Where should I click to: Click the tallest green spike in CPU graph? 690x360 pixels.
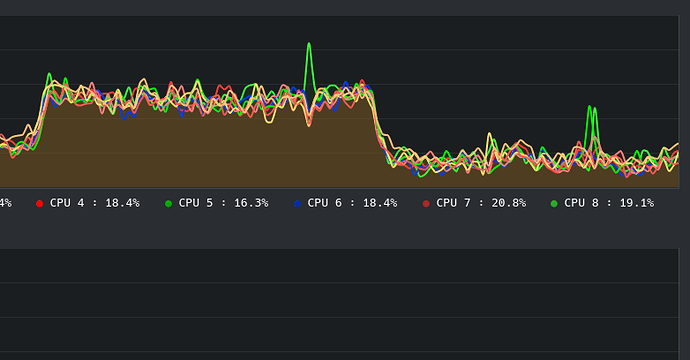[x=309, y=66]
